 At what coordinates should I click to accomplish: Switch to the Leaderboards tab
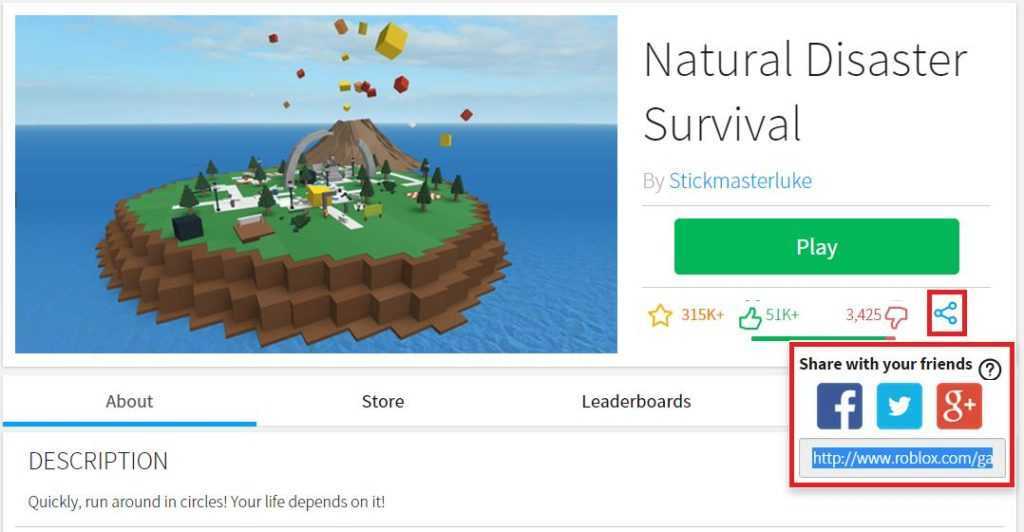pos(636,401)
